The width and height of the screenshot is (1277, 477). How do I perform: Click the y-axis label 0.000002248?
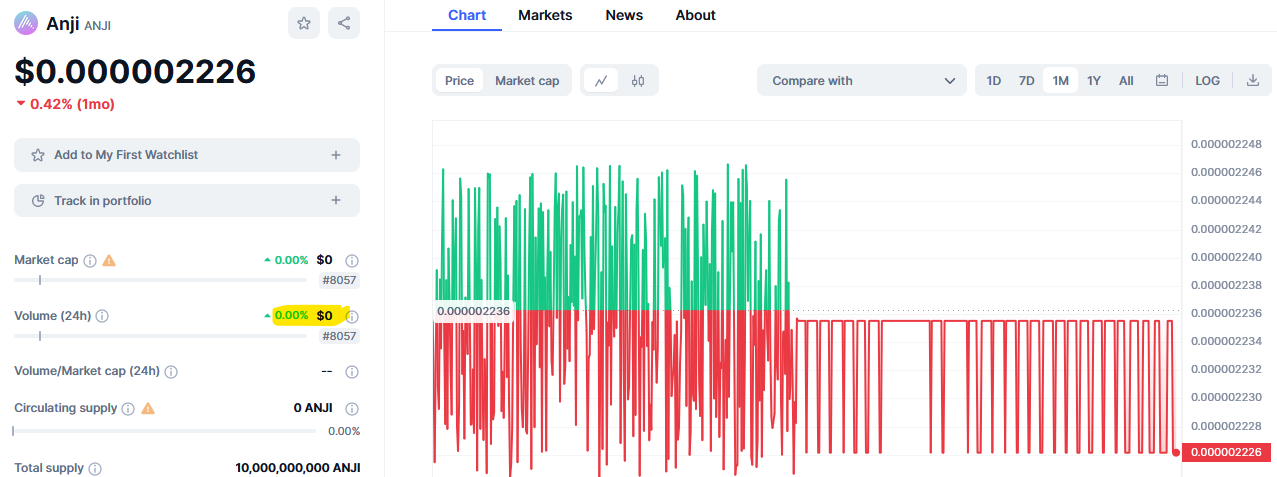click(1226, 144)
